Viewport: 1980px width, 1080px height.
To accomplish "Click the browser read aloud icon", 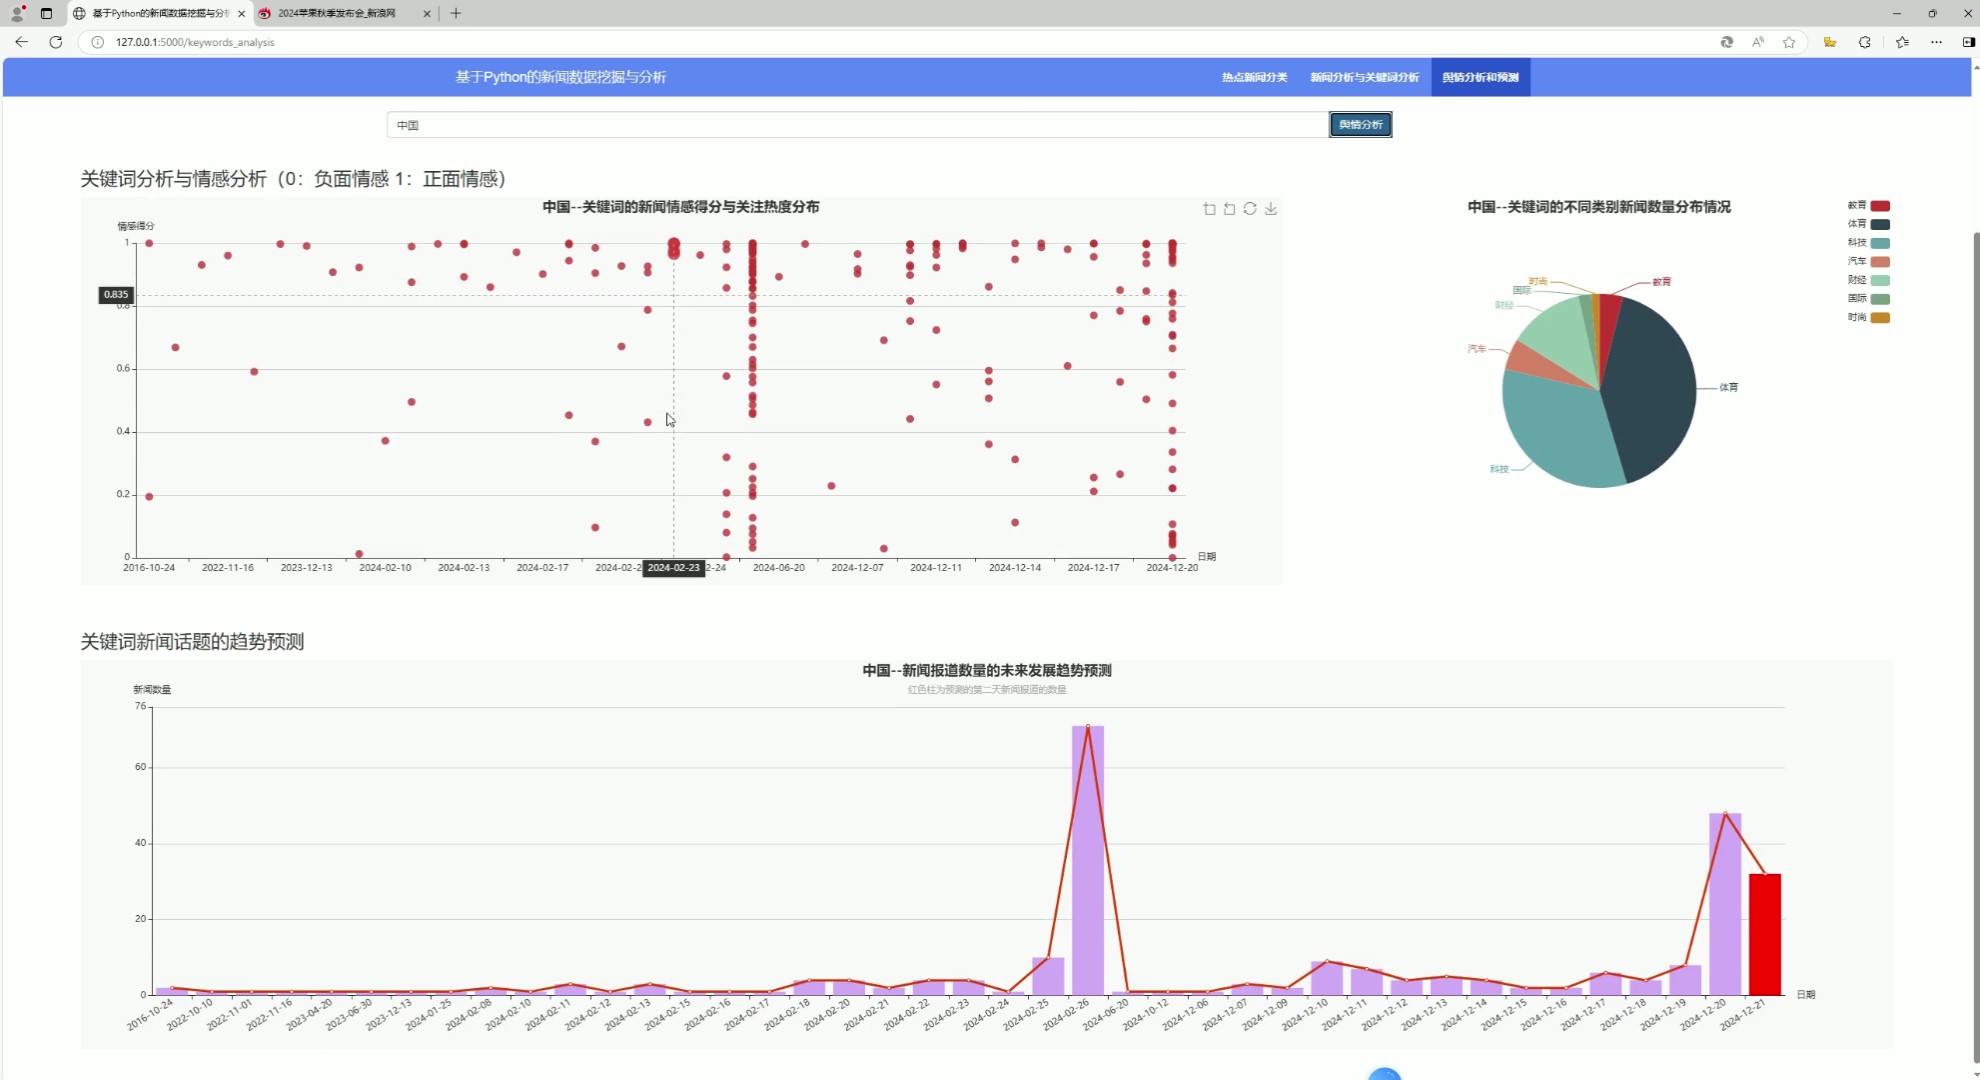I will [1758, 42].
